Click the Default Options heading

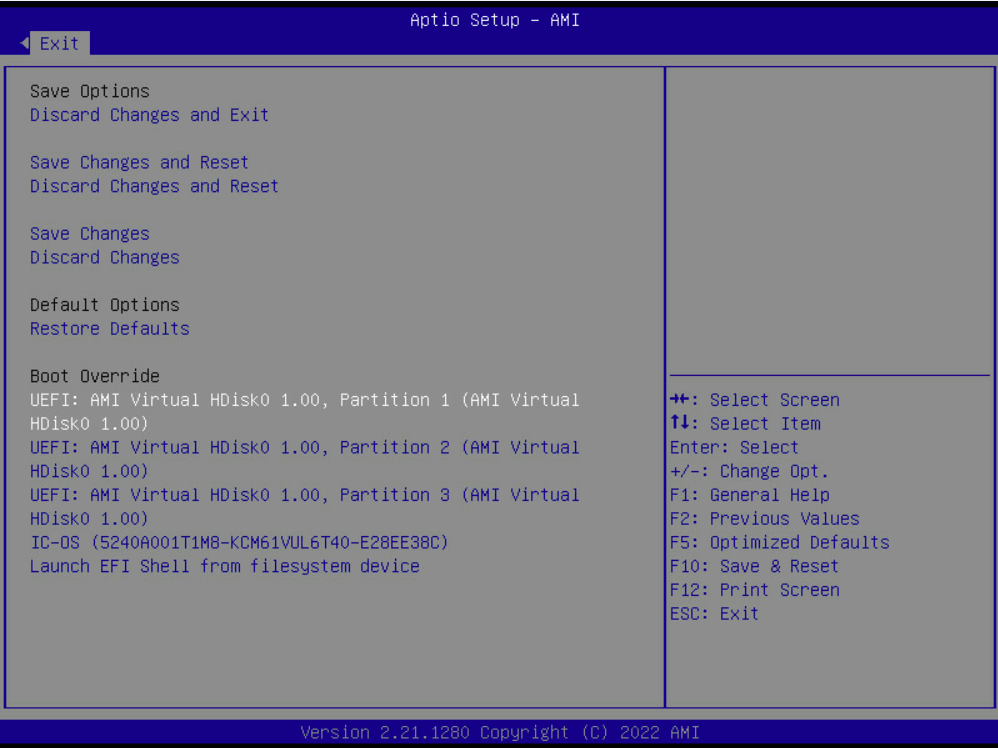tap(105, 306)
